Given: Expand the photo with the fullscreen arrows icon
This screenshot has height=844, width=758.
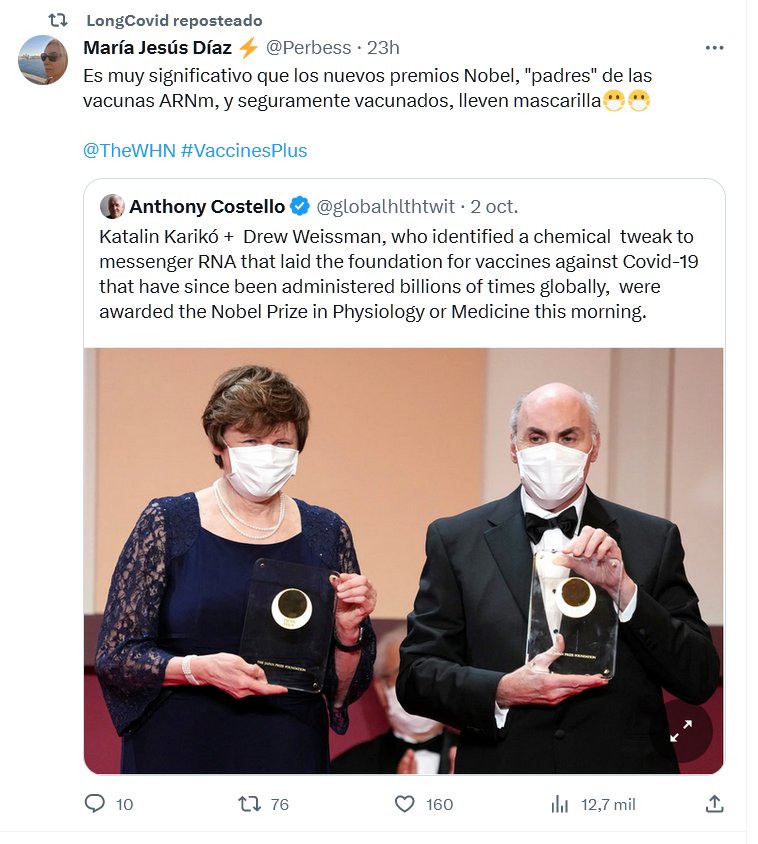Looking at the screenshot, I should pyautogui.click(x=681, y=732).
